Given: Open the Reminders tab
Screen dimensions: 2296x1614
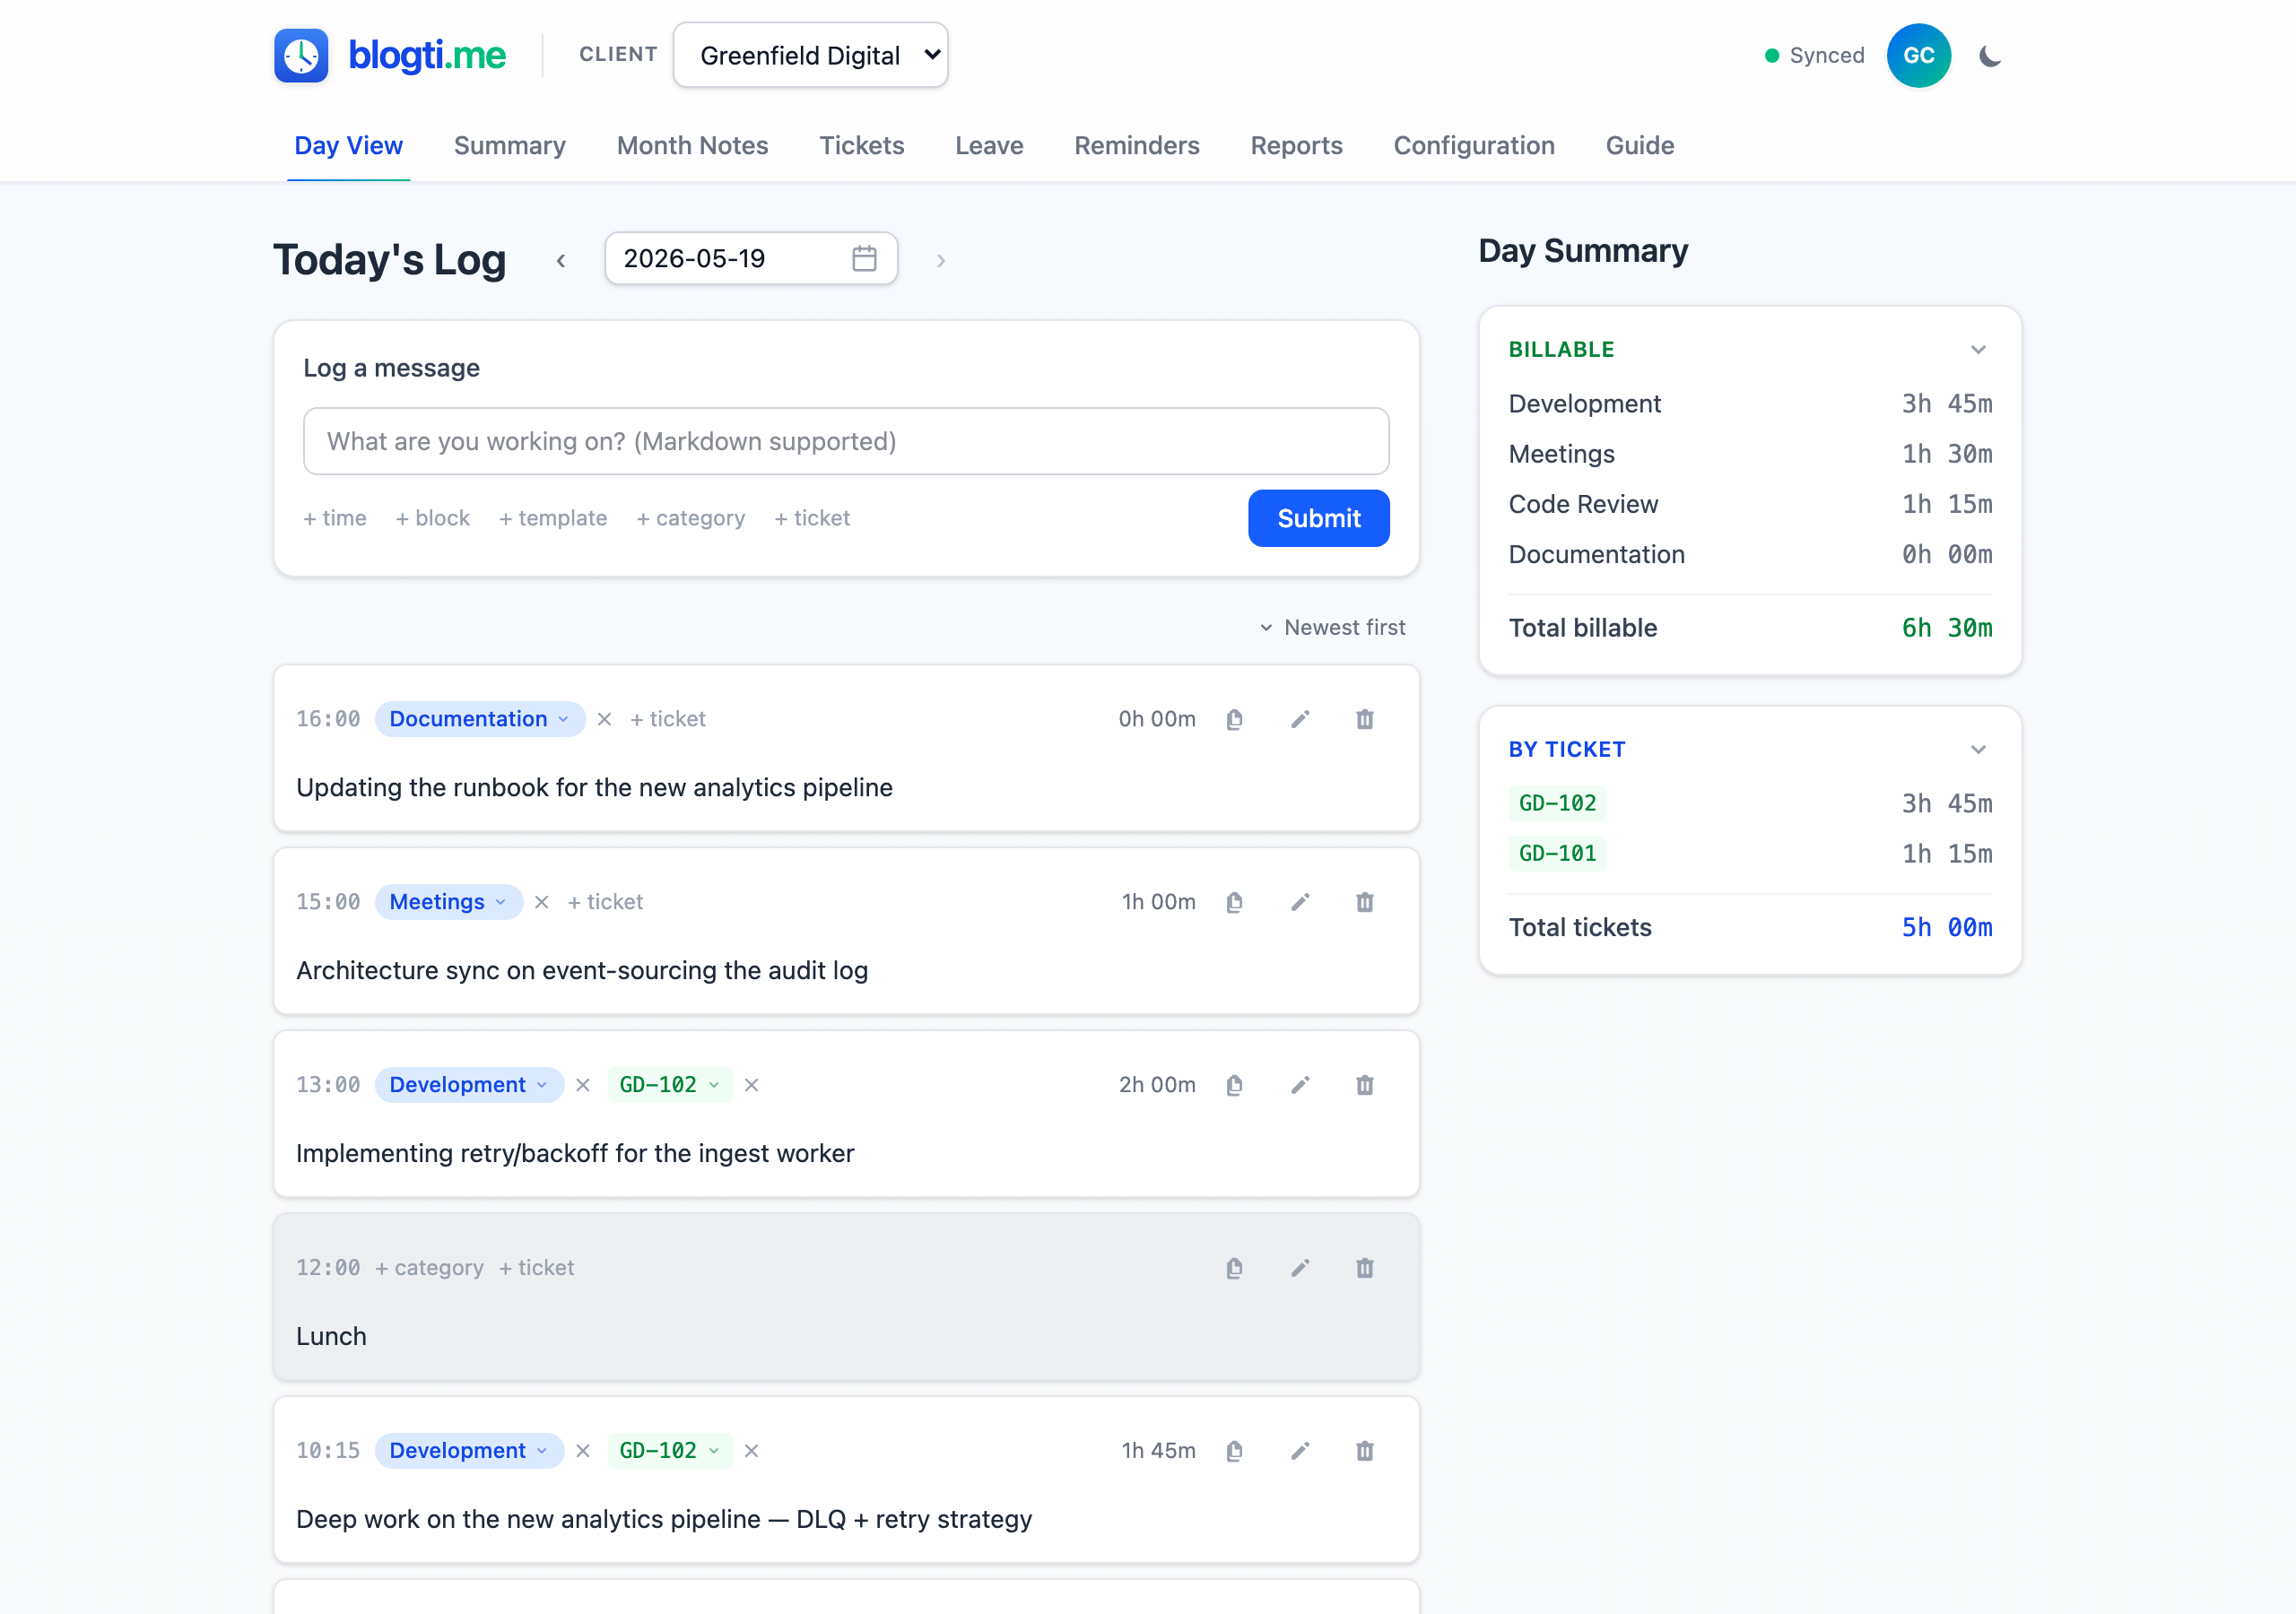Looking at the screenshot, I should tap(1136, 146).
